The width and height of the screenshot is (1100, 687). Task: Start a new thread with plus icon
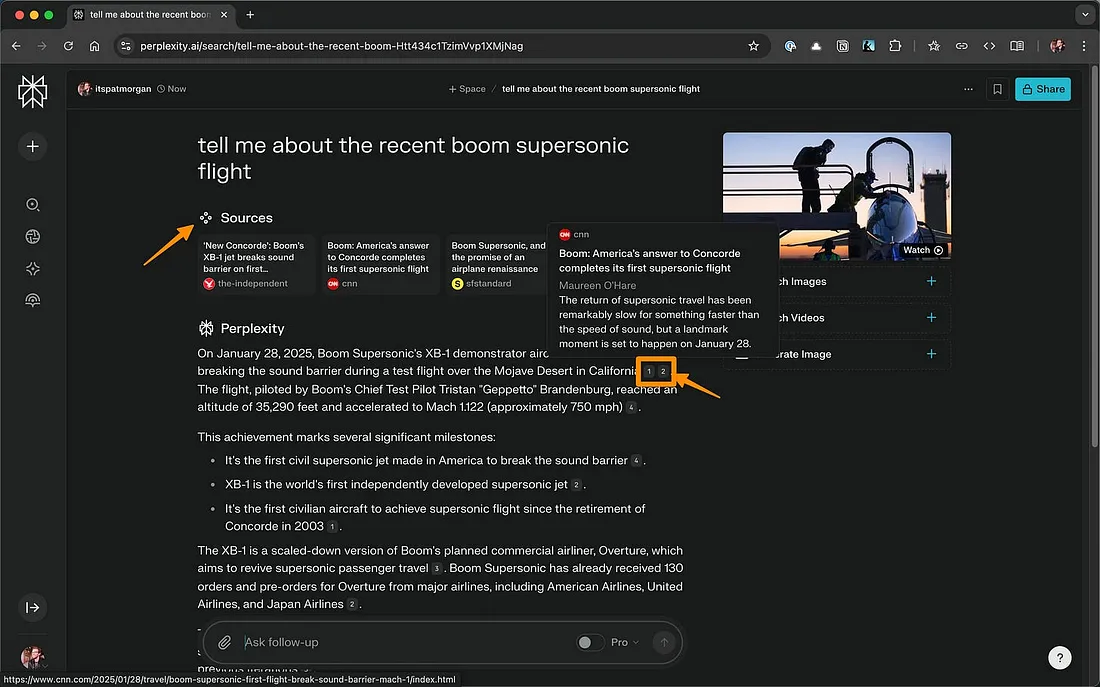(32, 146)
